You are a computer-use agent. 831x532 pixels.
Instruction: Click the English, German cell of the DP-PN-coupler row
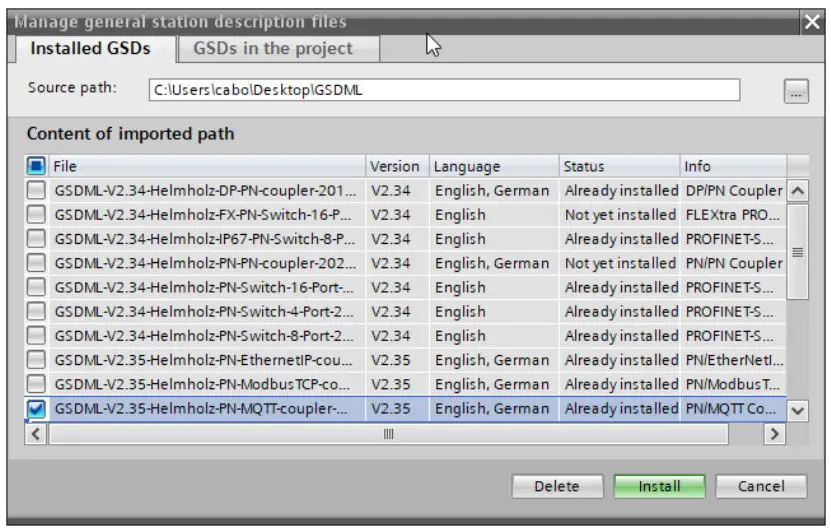click(492, 190)
